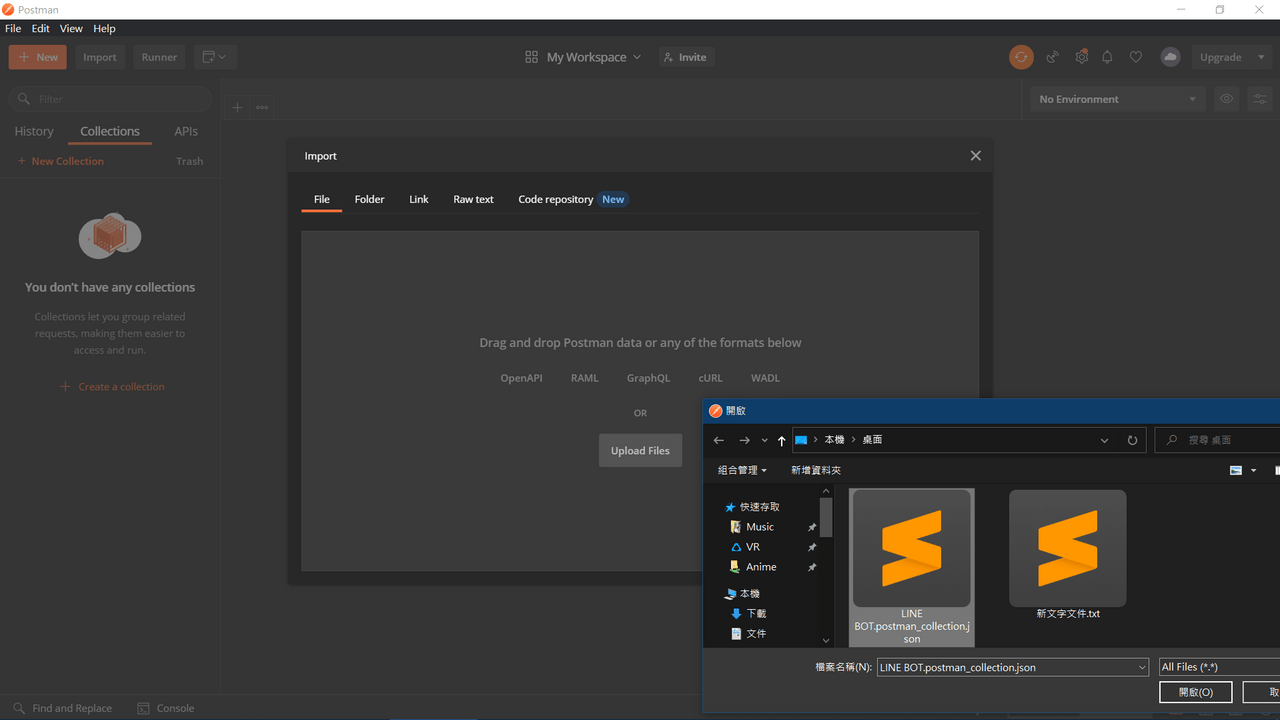Add a new request tab with plus icon
Image resolution: width=1280 pixels, height=720 pixels.
pos(237,107)
